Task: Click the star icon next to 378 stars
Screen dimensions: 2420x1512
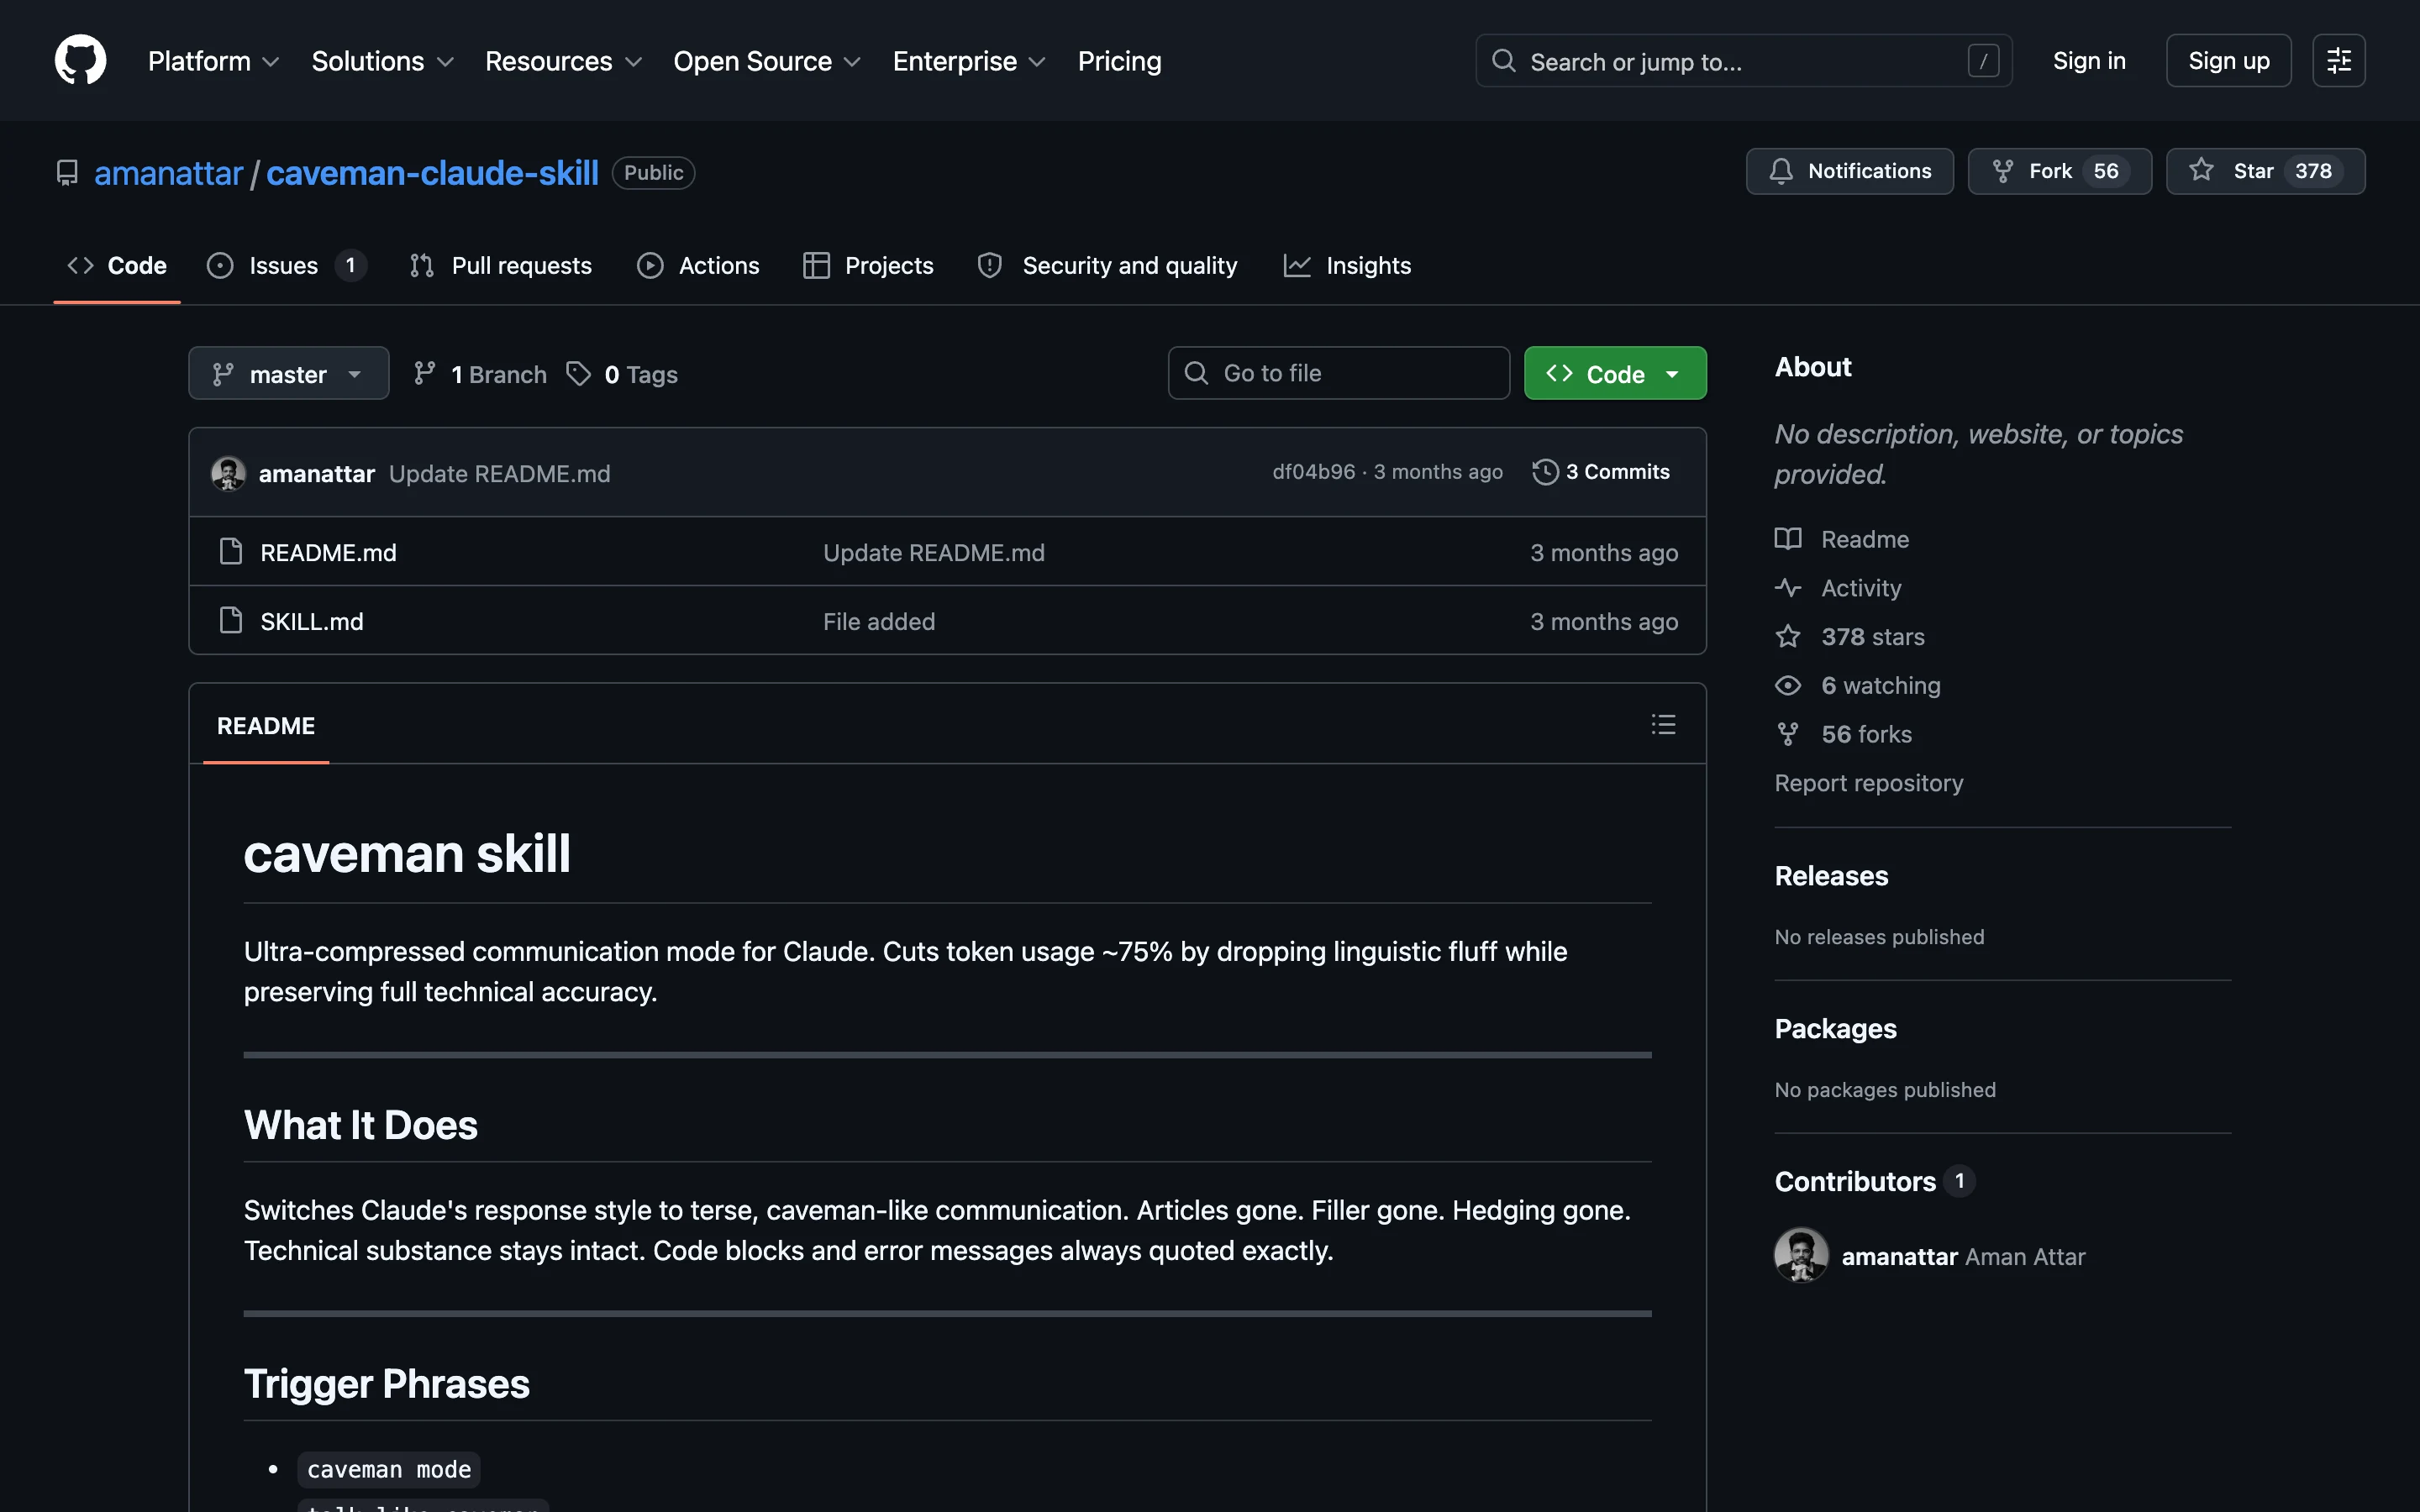Action: pyautogui.click(x=1788, y=637)
